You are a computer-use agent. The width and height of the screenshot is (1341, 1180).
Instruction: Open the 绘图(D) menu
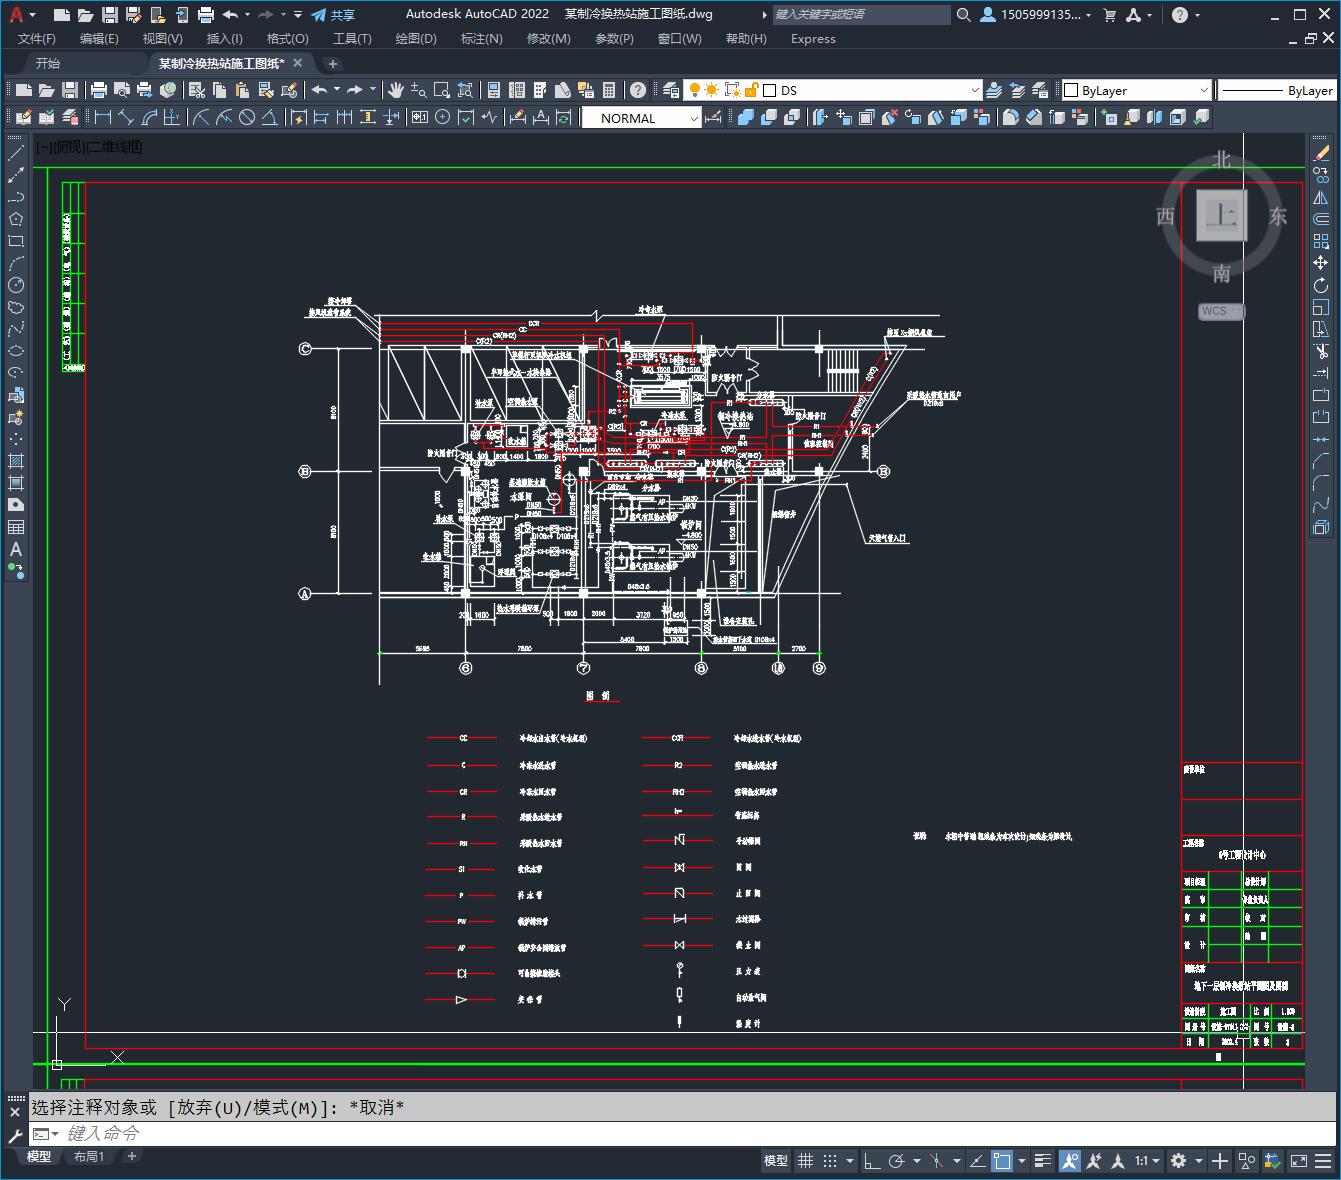416,39
